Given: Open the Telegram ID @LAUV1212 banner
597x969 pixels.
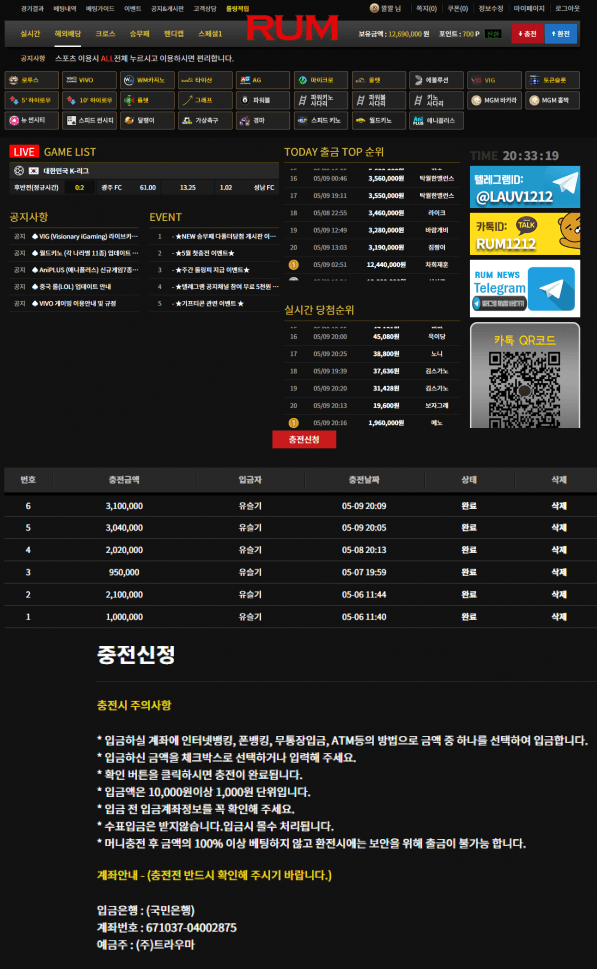Looking at the screenshot, I should [525, 187].
